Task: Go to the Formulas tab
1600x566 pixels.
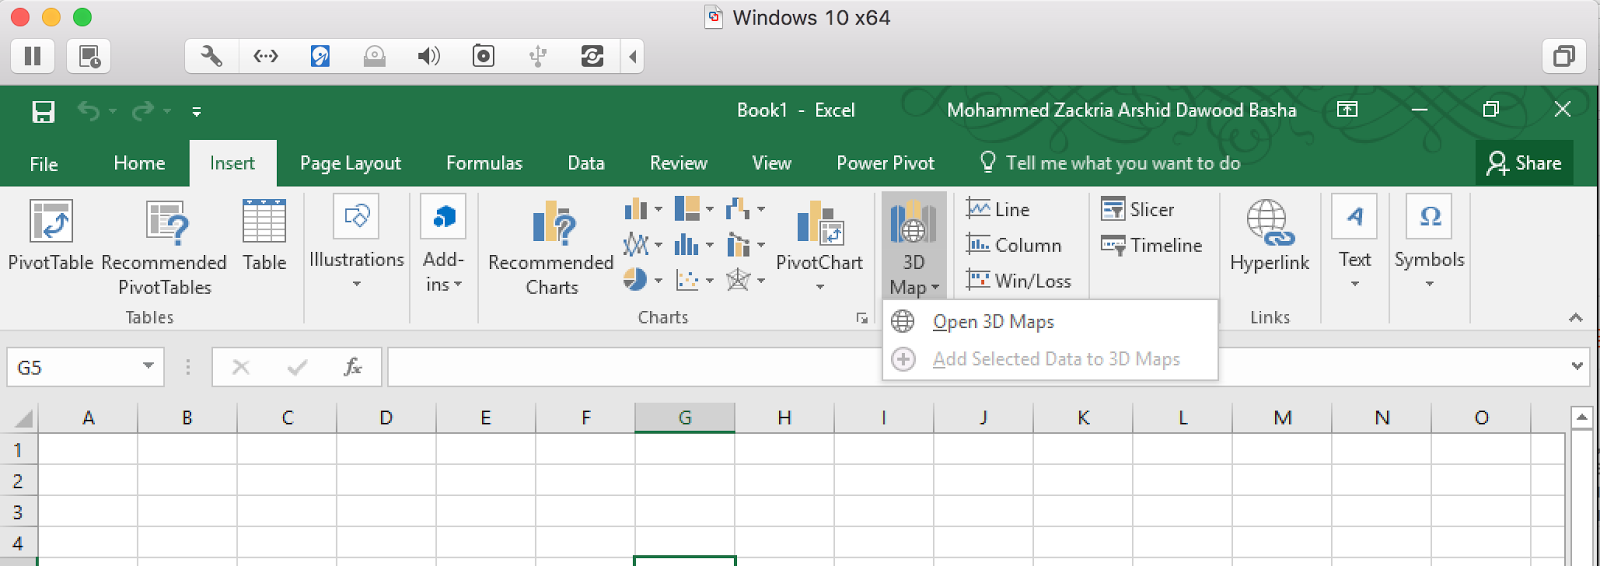Action: [x=484, y=163]
